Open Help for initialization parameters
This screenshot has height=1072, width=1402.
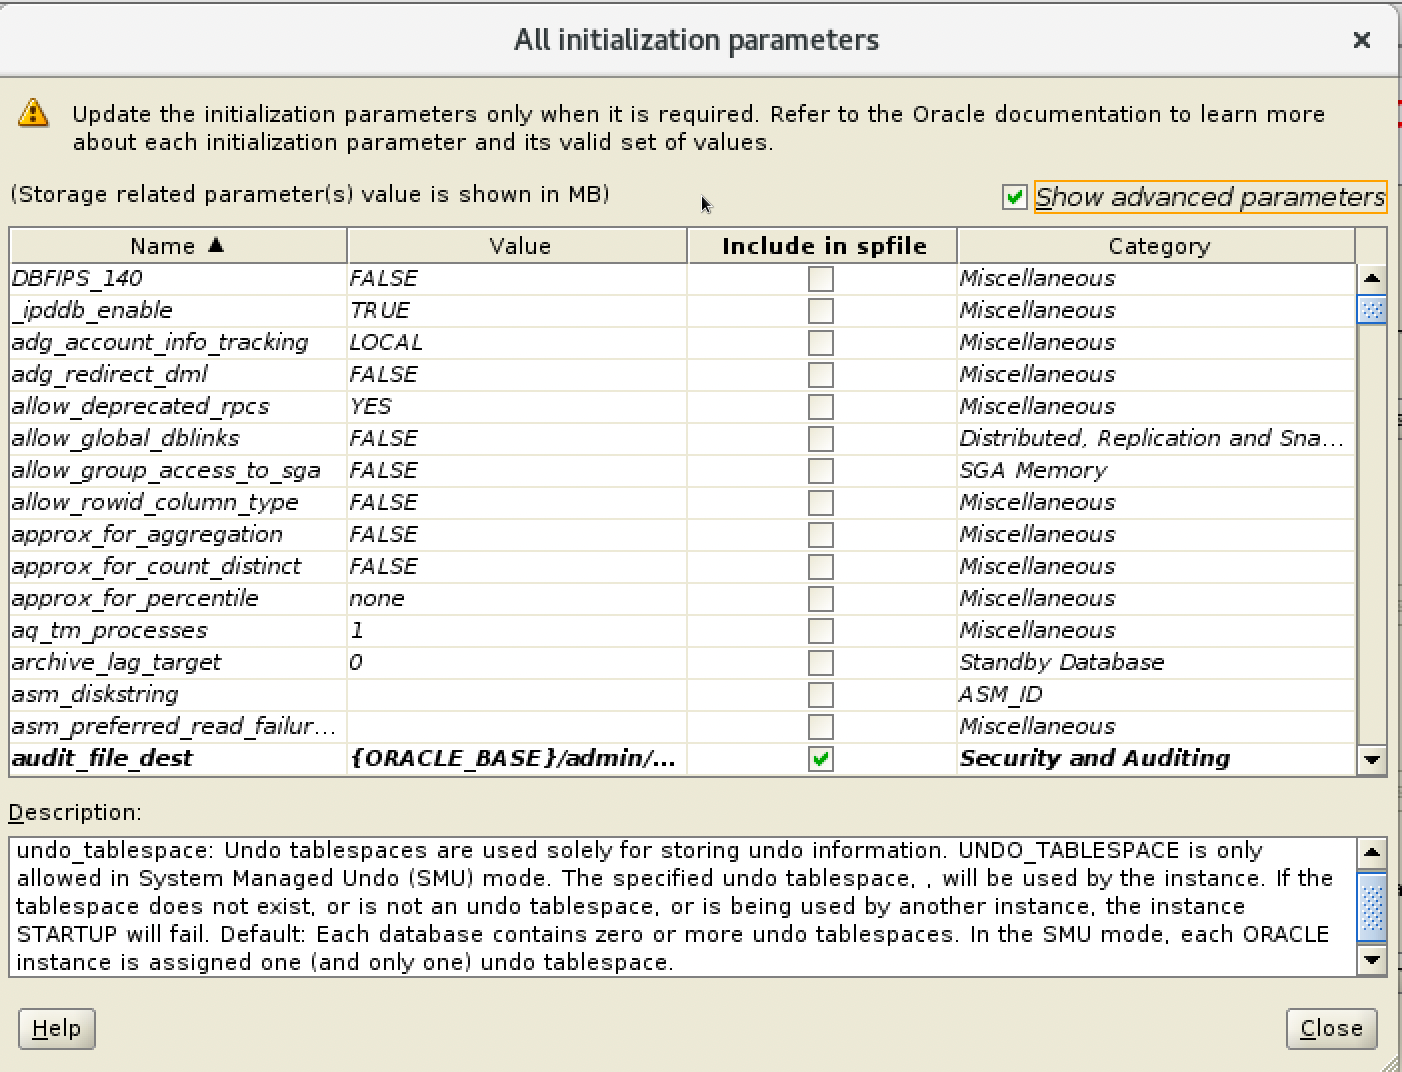click(x=57, y=1028)
